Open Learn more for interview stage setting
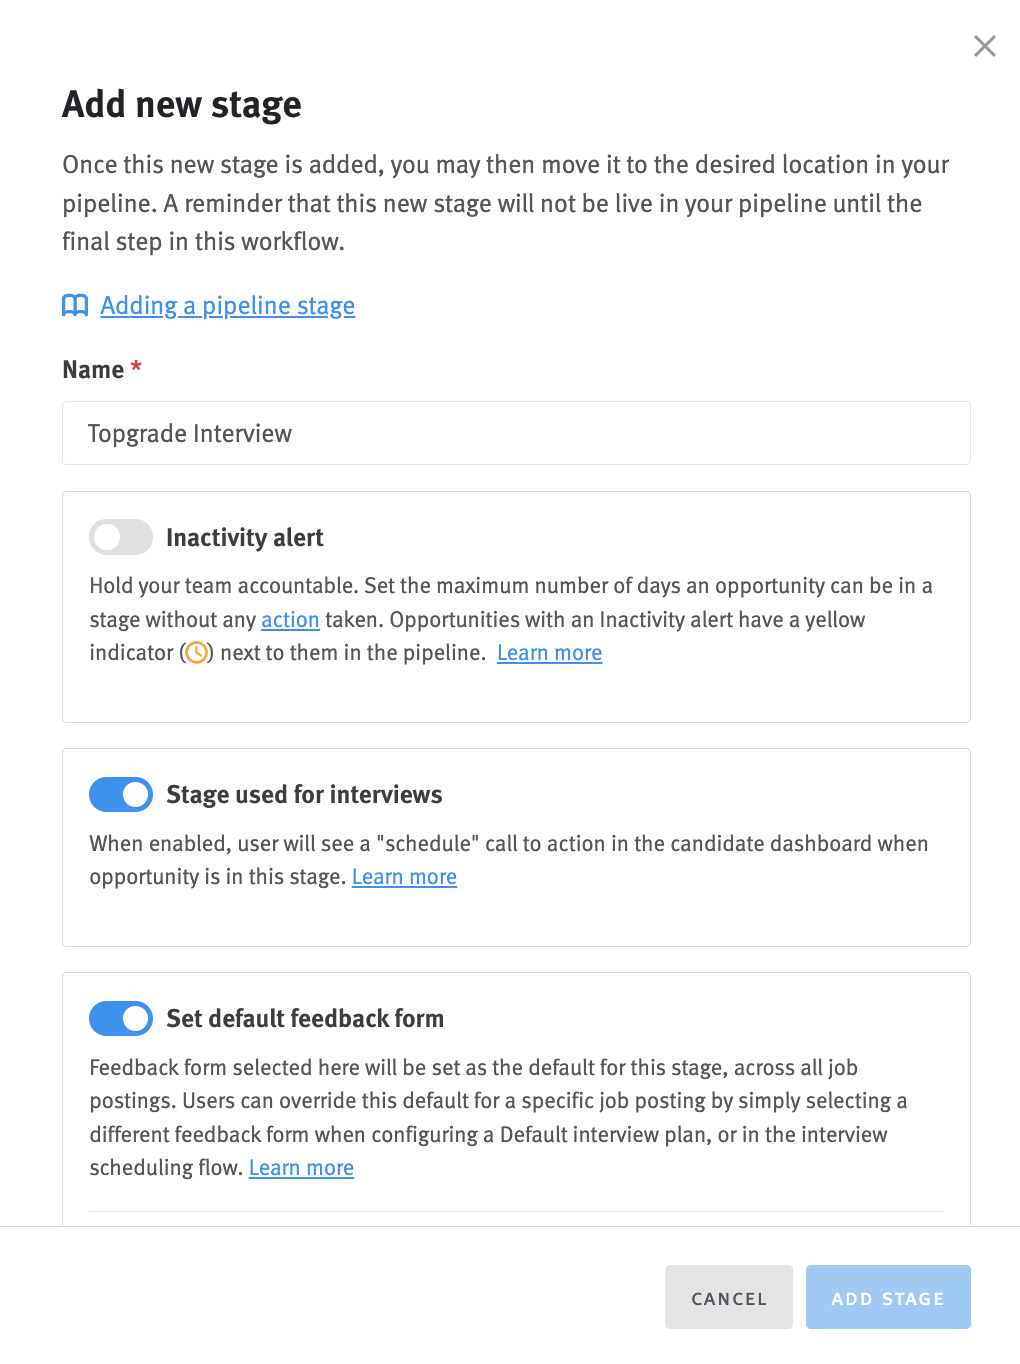Image resolution: width=1020 pixels, height=1364 pixels. pos(404,877)
